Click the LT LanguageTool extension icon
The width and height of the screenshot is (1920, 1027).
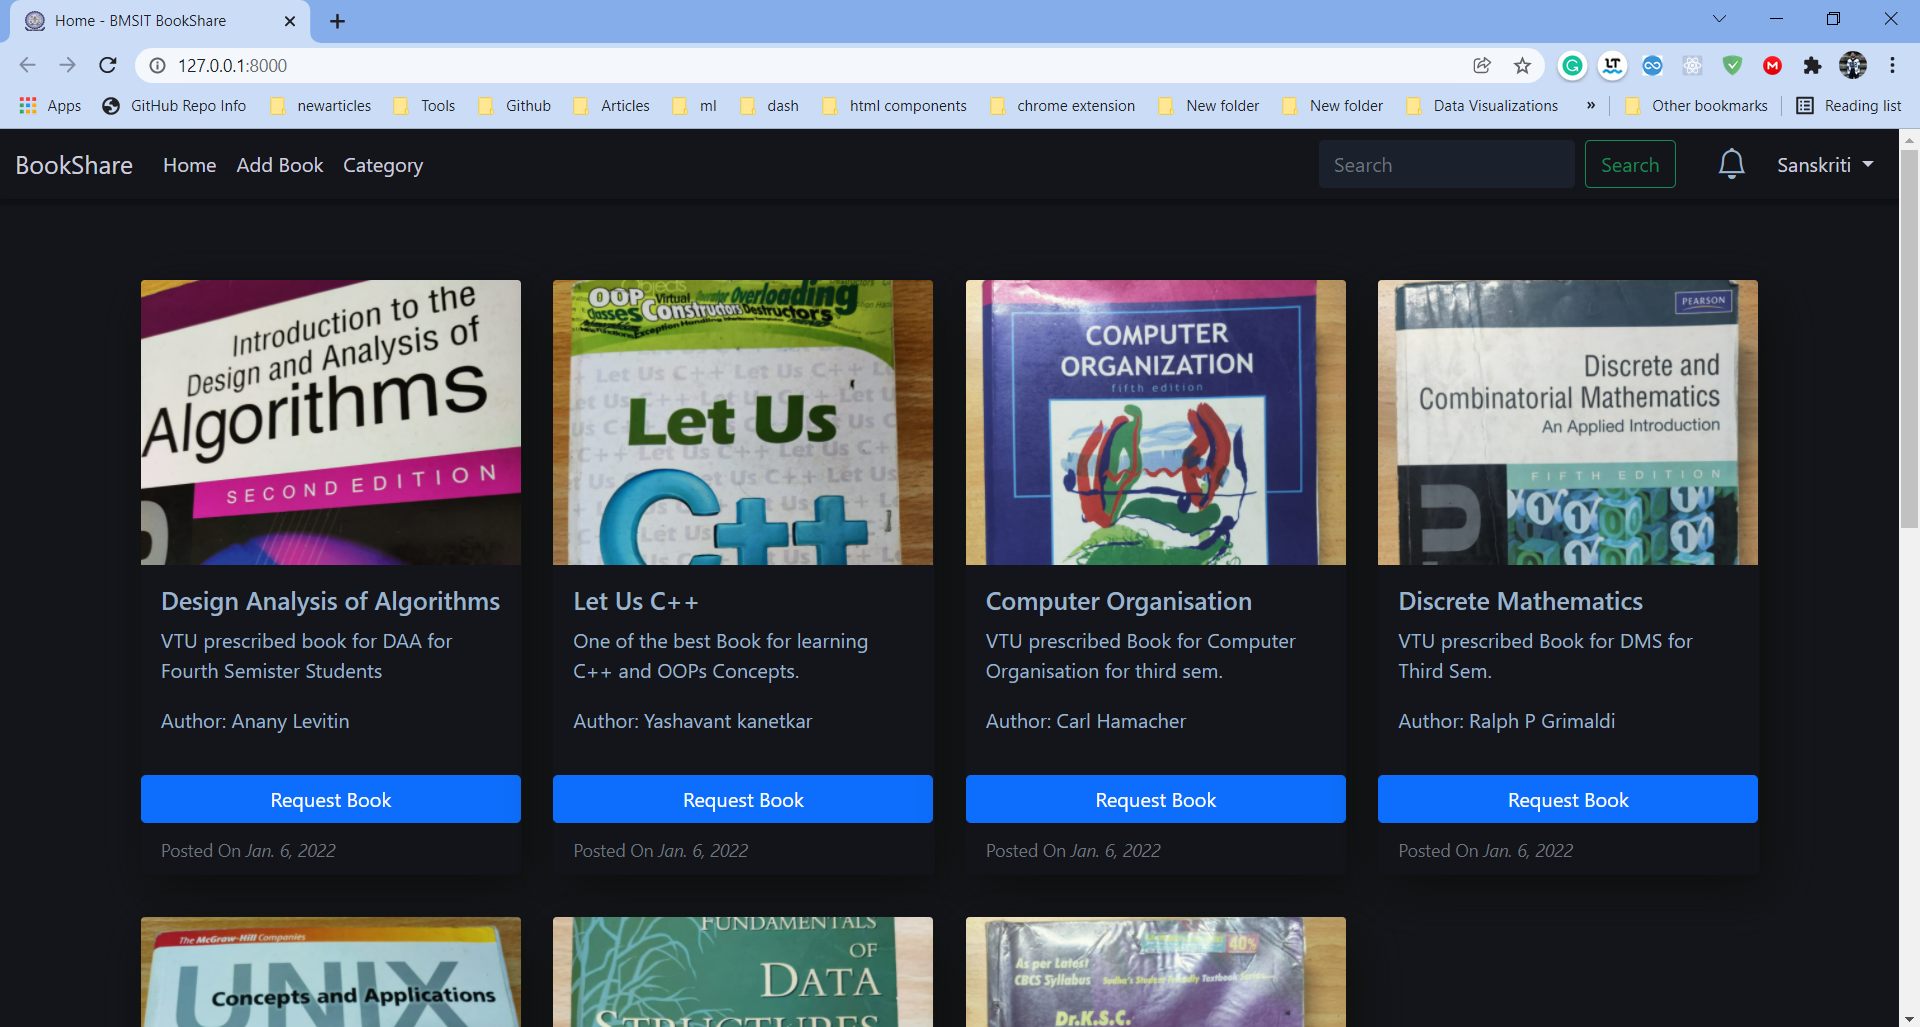tap(1612, 66)
